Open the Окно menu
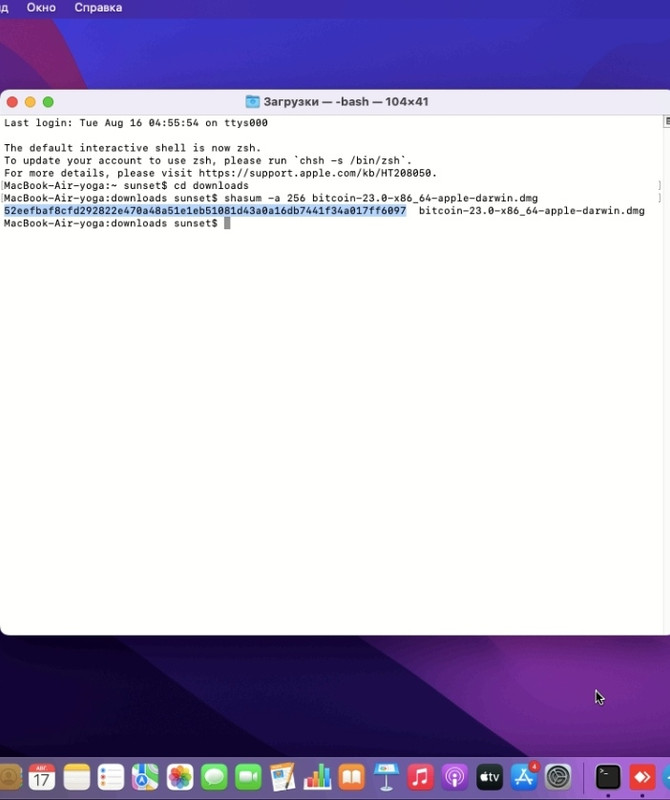The image size is (670, 800). pos(41,8)
